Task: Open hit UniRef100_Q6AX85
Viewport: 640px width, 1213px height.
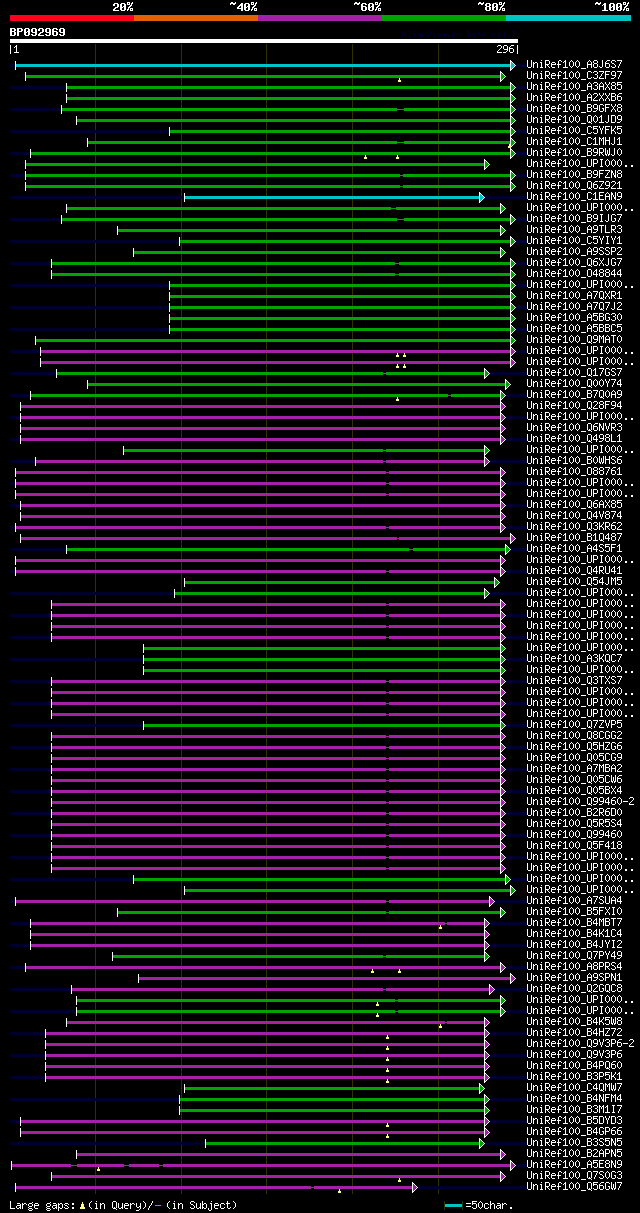Action: tap(574, 504)
